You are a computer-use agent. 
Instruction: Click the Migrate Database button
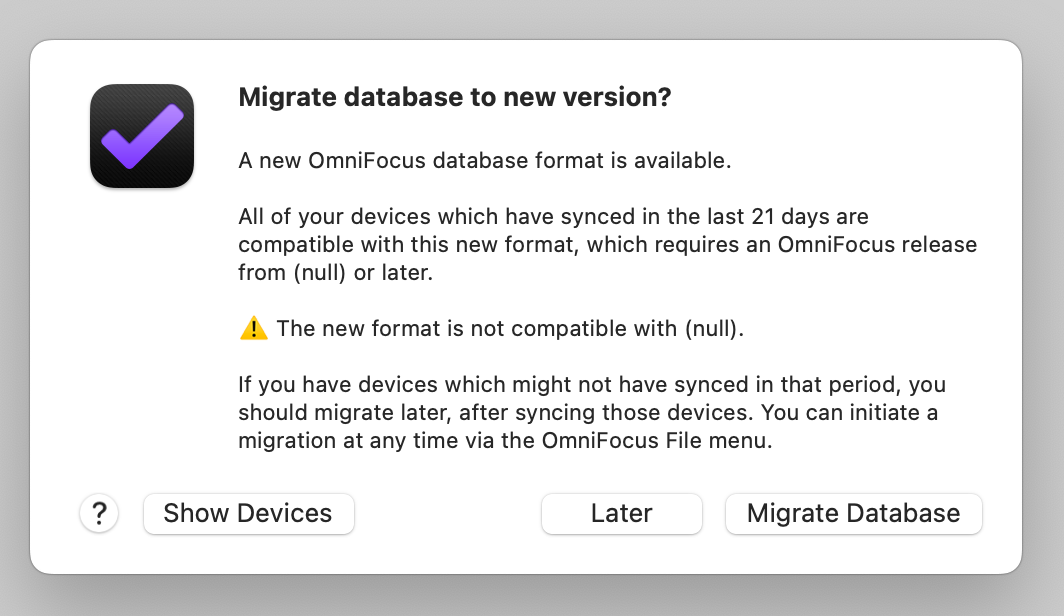[854, 514]
